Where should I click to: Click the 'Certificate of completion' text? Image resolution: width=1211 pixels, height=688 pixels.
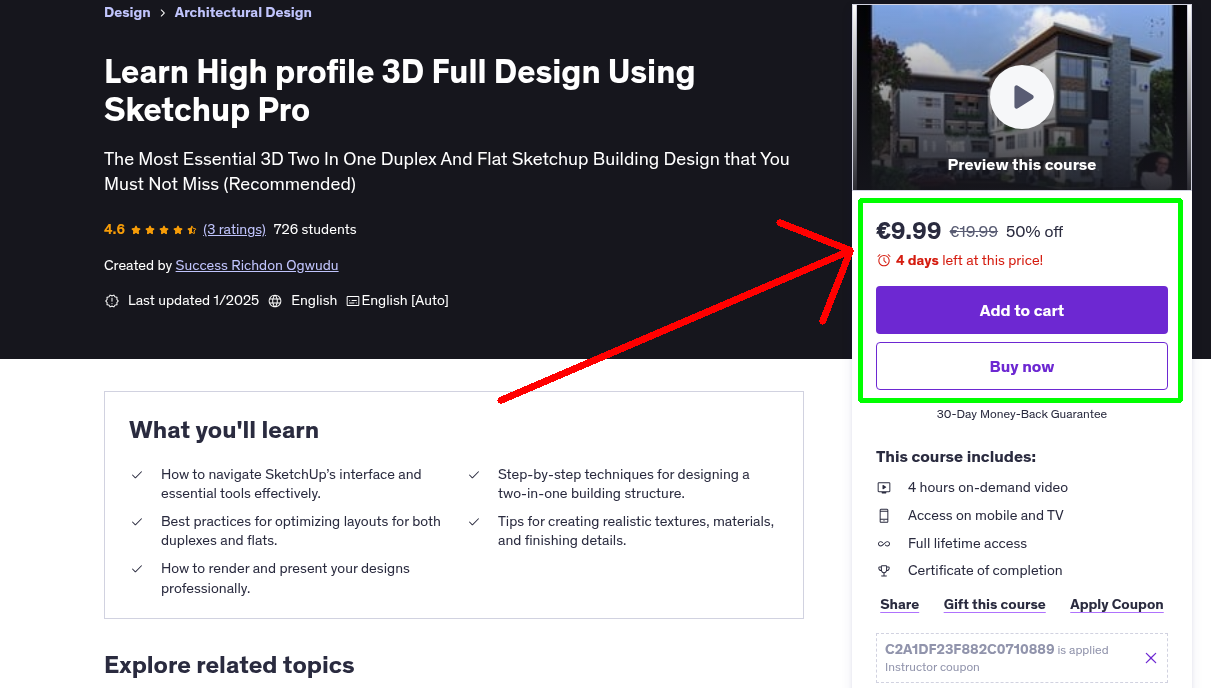click(985, 570)
